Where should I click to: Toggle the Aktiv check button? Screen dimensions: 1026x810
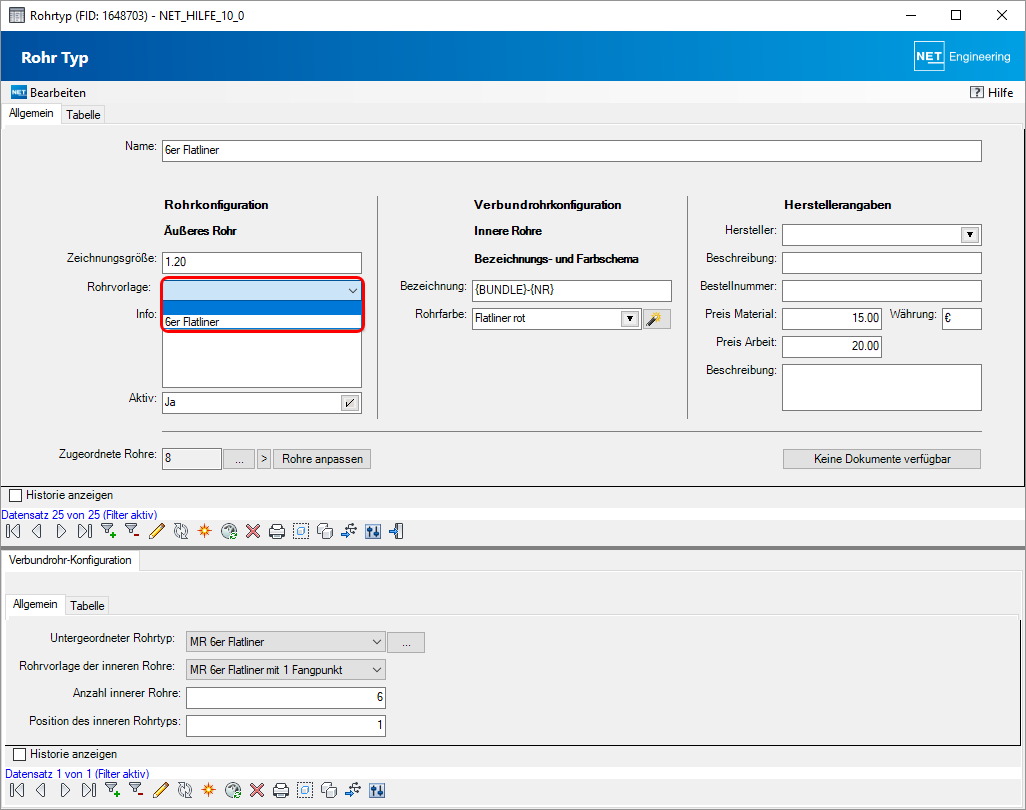[350, 402]
